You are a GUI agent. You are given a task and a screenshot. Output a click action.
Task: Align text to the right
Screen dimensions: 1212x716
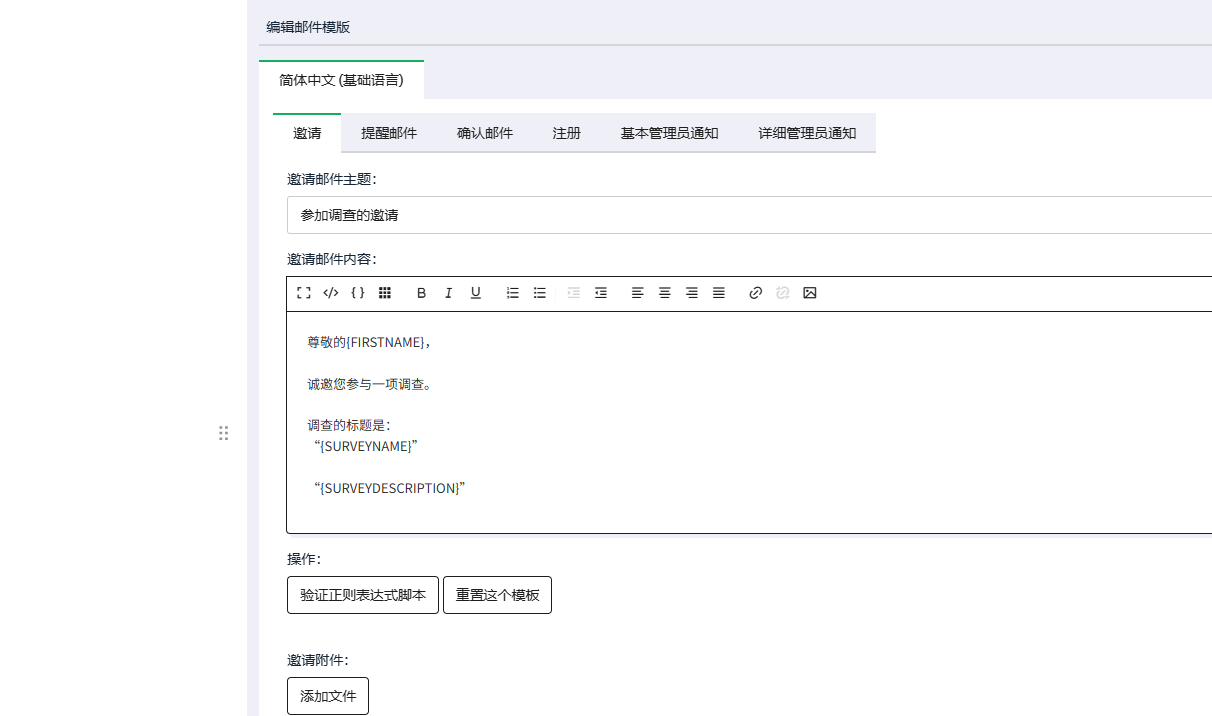(x=692, y=293)
